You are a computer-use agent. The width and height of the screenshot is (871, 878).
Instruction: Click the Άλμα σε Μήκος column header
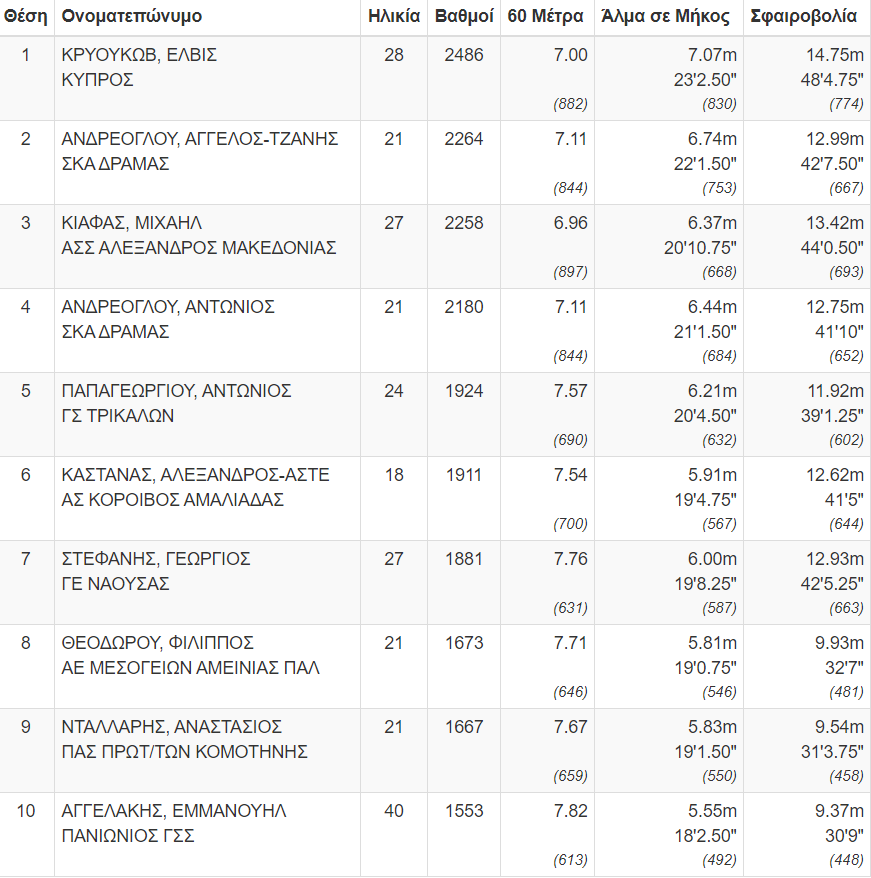tap(666, 17)
